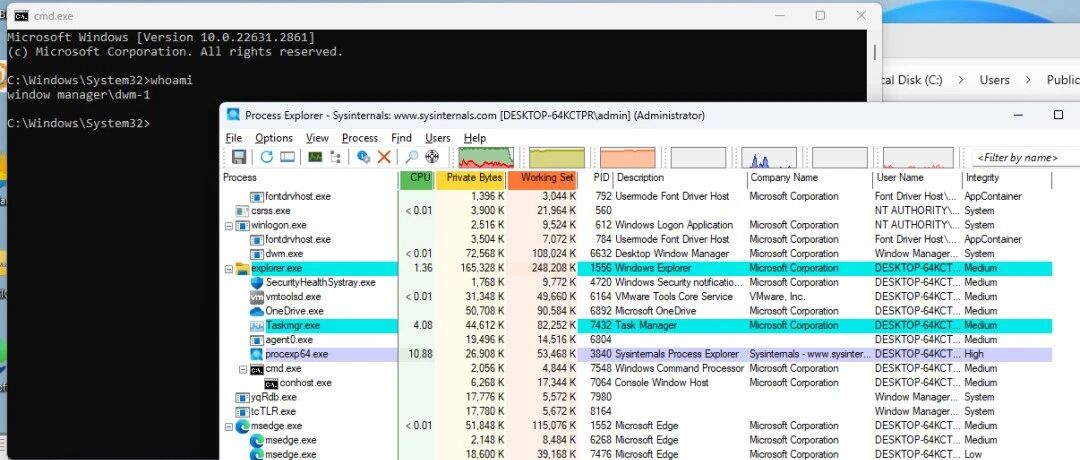Select the Taskmgr.exe process row
The height and width of the screenshot is (460, 1080).
click(636, 326)
